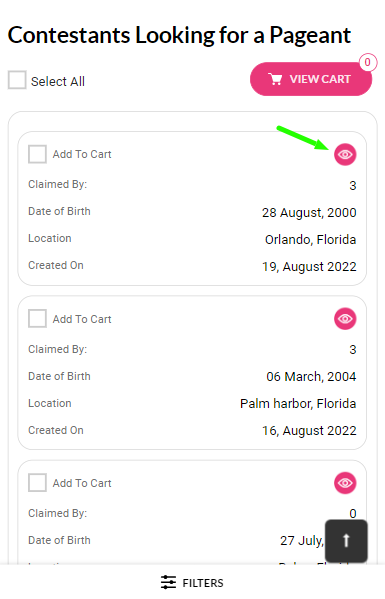Click the 16, August 2022 created date

coord(309,431)
